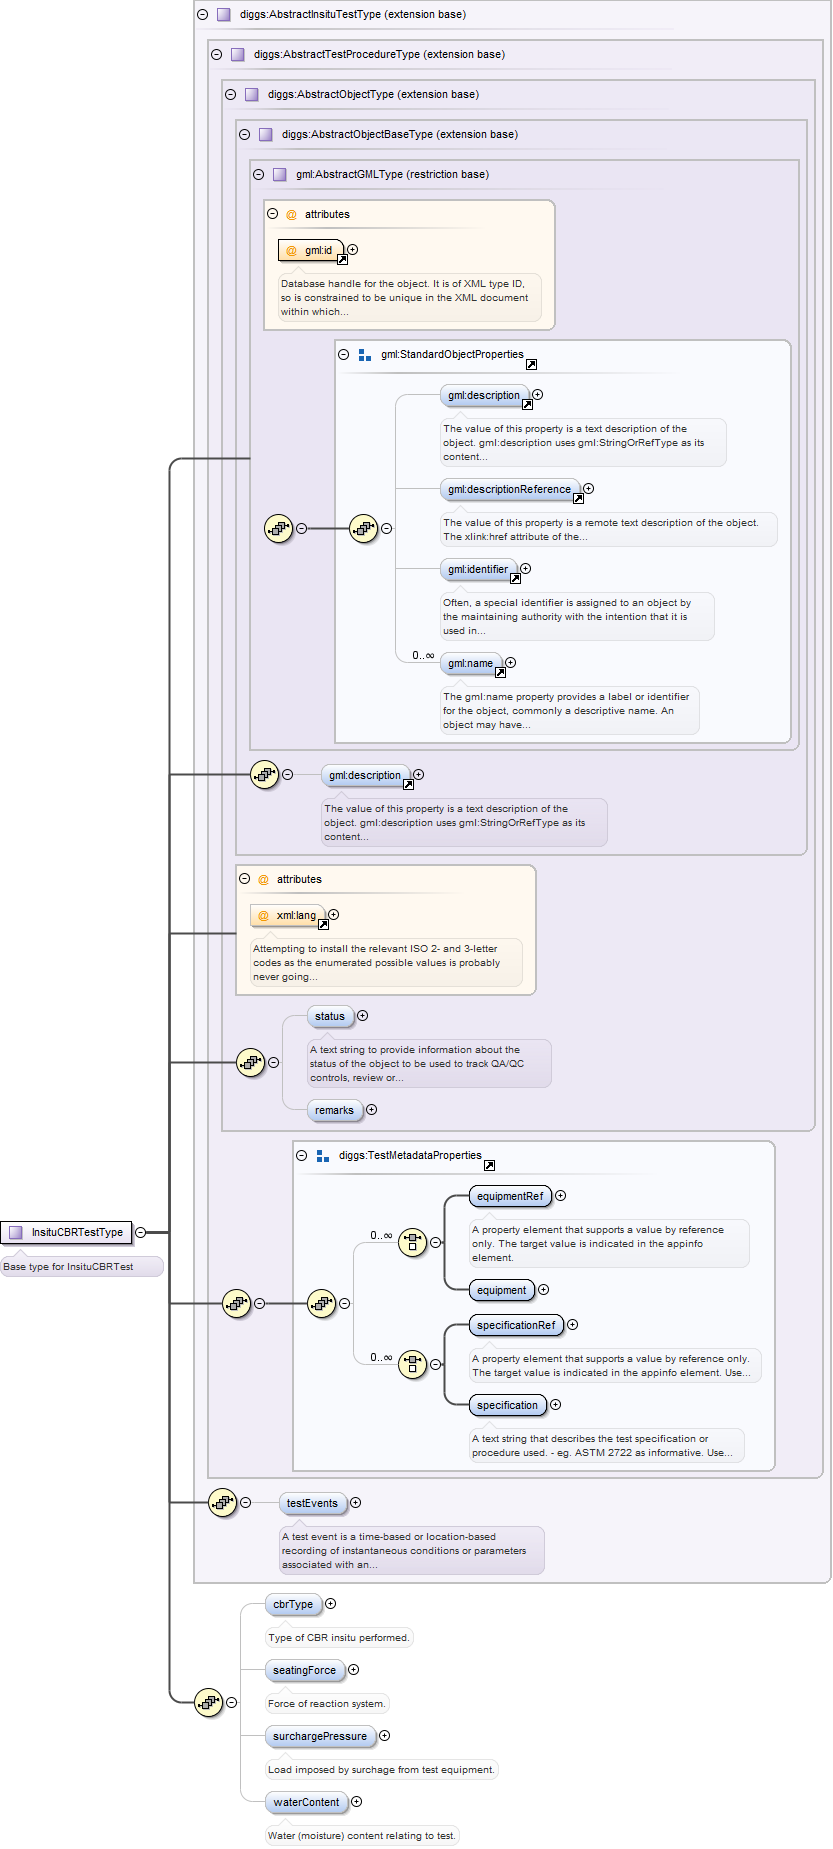The image size is (833, 1849).
Task: Collapse diggs:AbstractInsituTestType extension base
Action: click(203, 15)
